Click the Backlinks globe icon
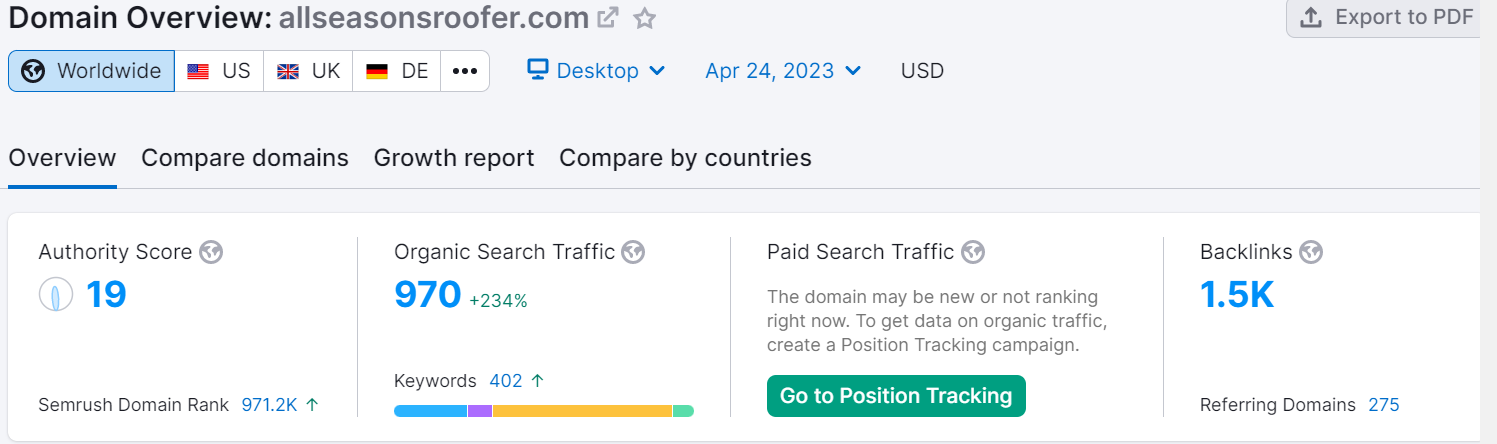Screen dimensions: 1497x444 pyautogui.click(x=1311, y=252)
